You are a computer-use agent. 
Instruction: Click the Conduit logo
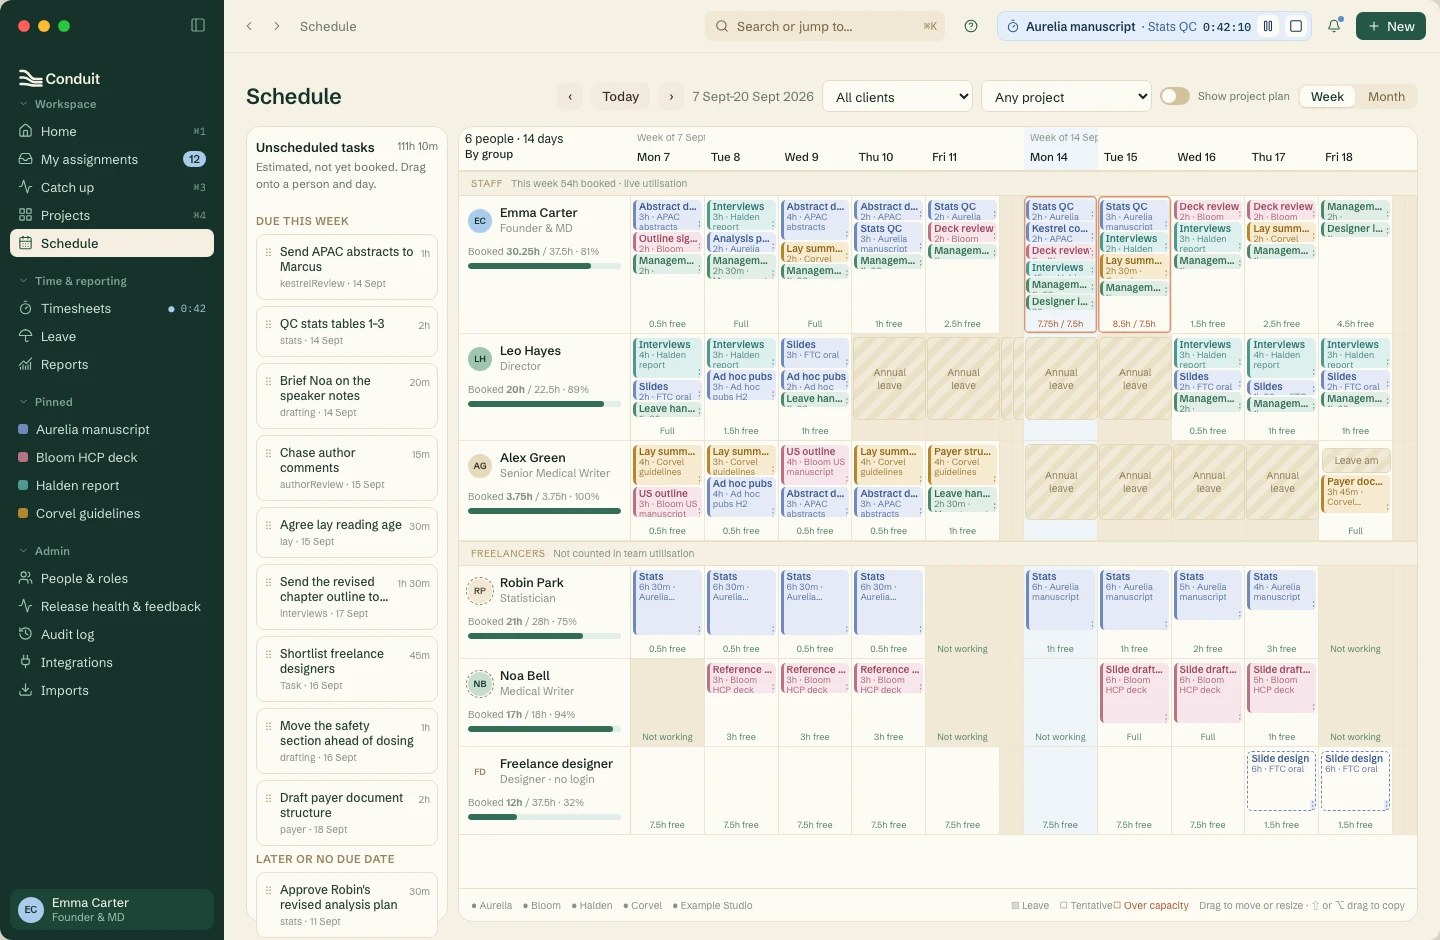coord(60,78)
